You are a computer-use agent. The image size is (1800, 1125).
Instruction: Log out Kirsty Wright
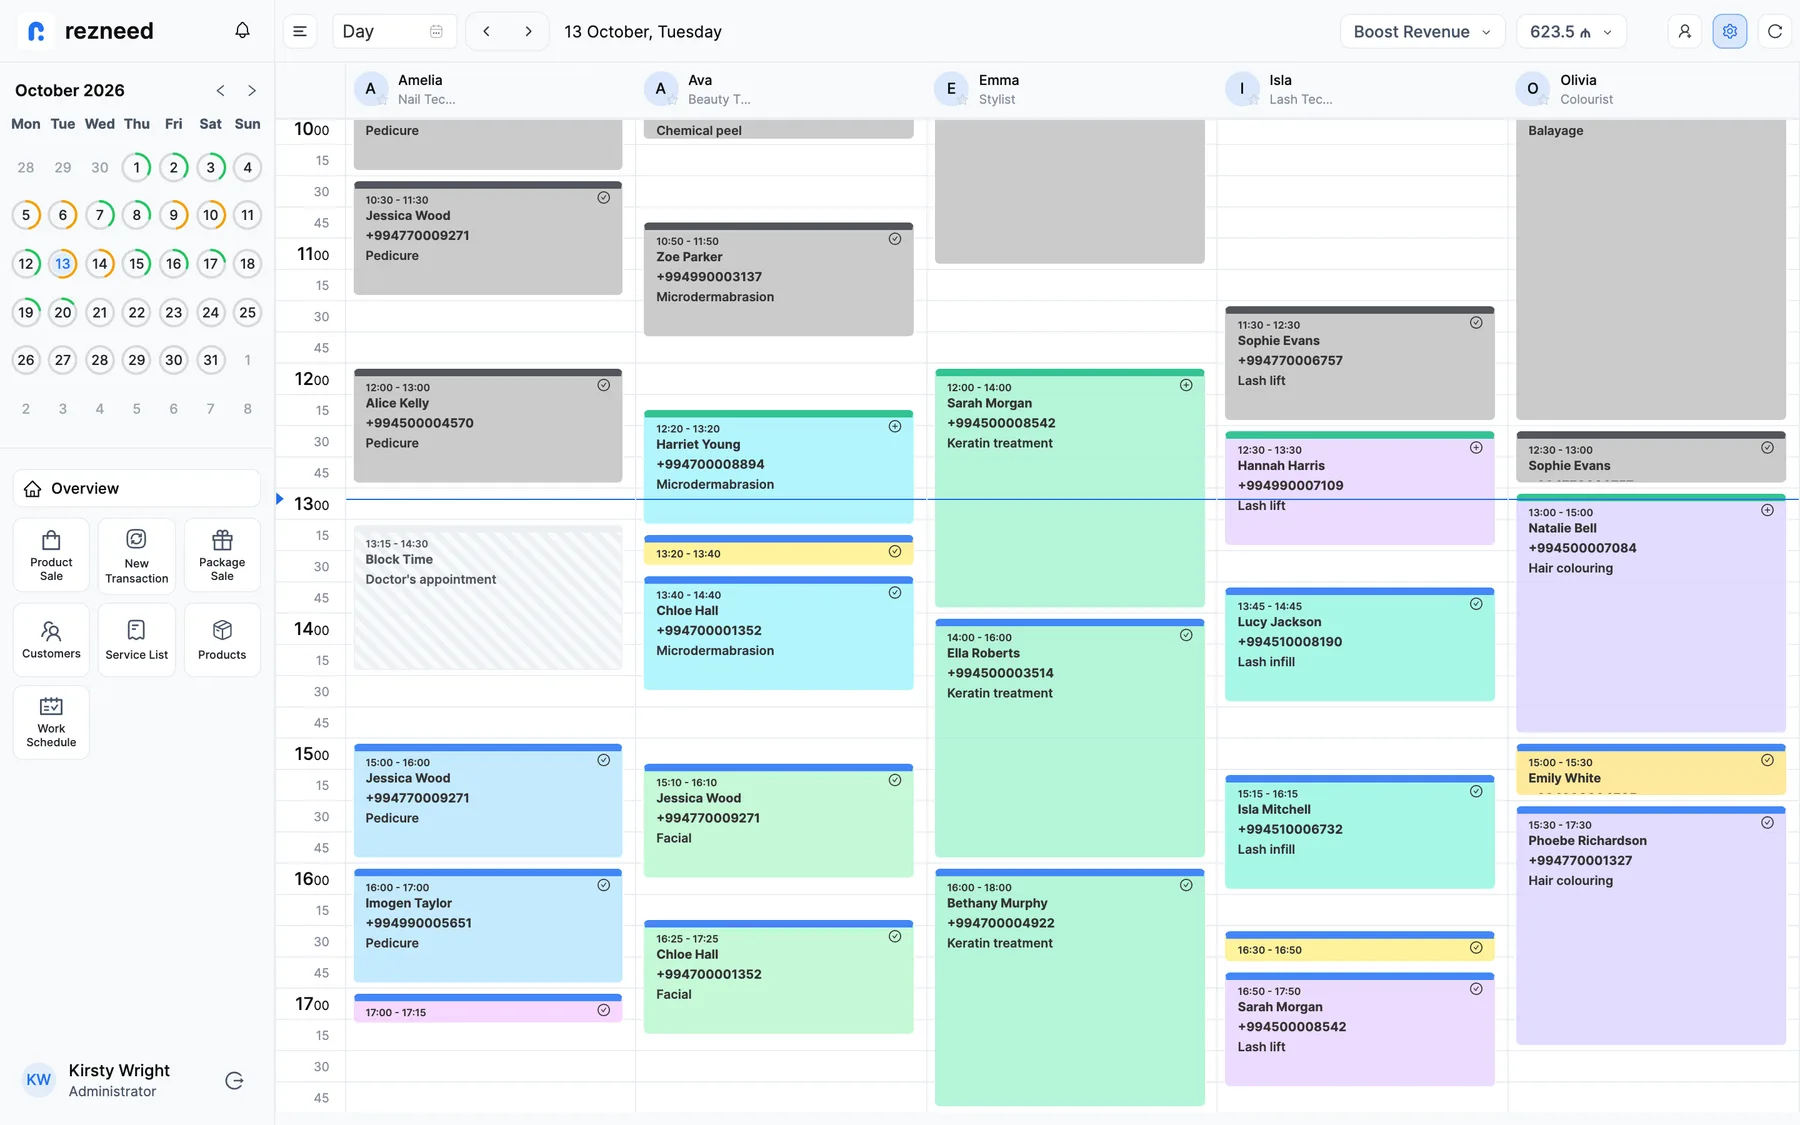(x=234, y=1080)
